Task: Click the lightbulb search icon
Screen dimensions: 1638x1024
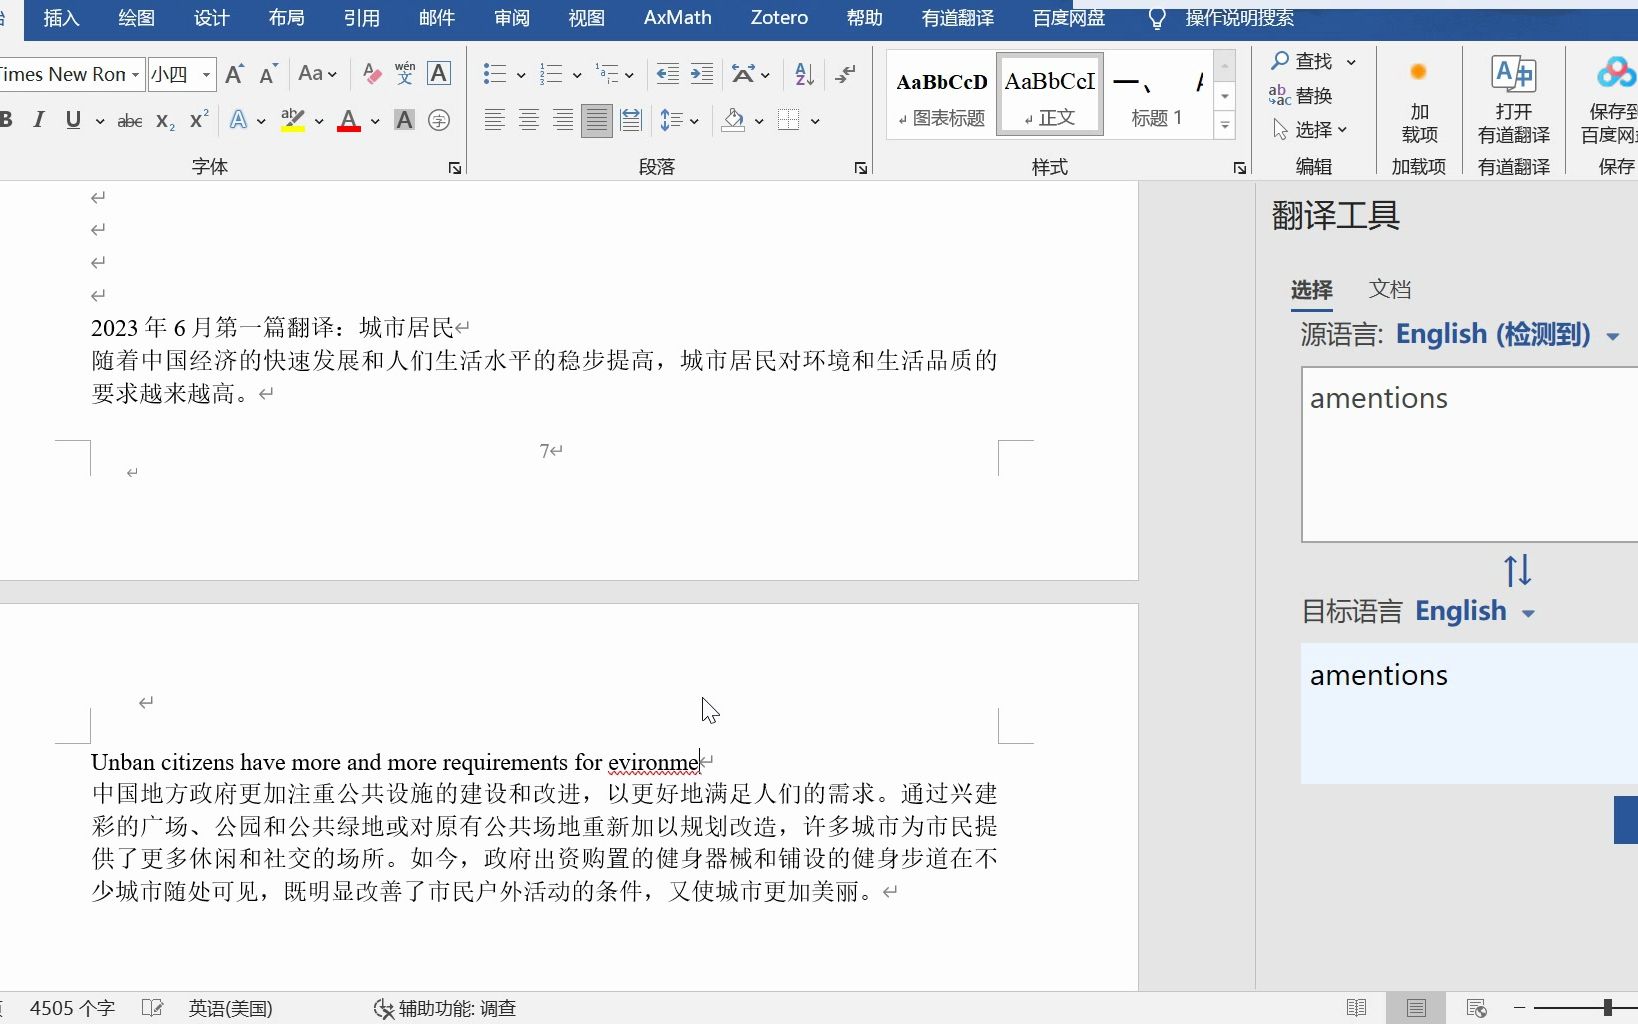Action: pyautogui.click(x=1157, y=19)
